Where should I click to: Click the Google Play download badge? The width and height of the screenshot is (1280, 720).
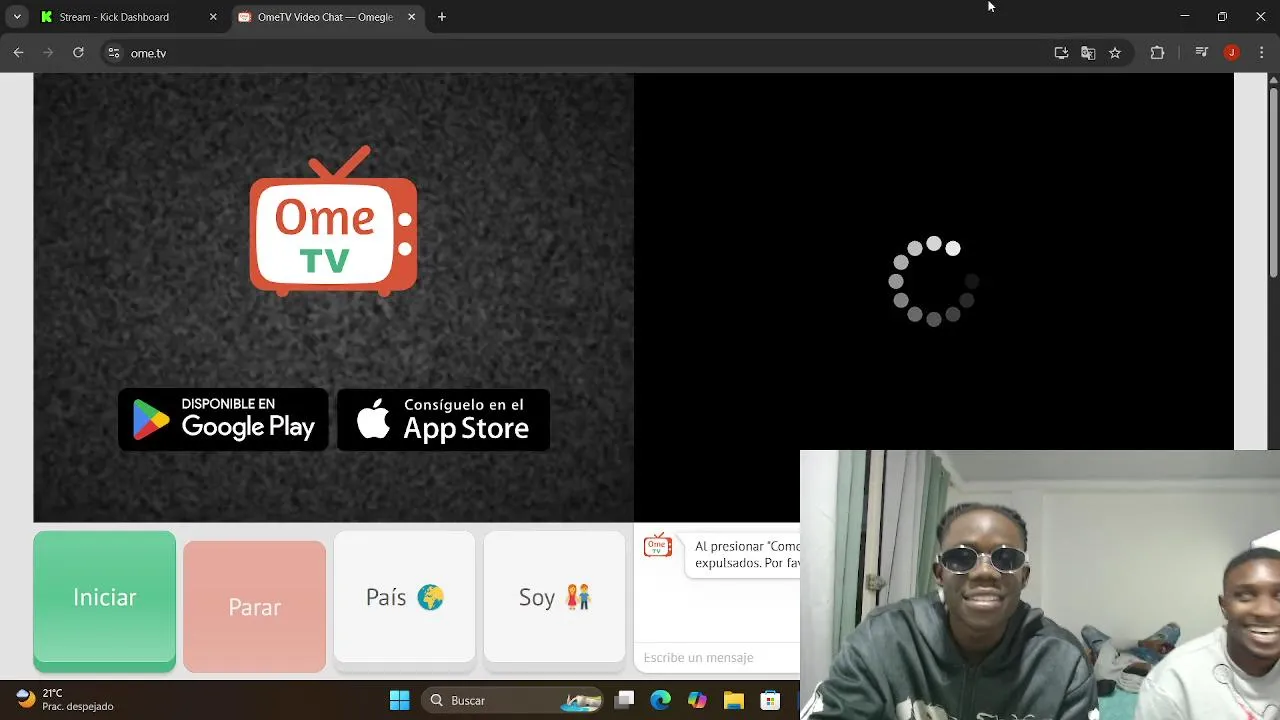click(x=223, y=419)
